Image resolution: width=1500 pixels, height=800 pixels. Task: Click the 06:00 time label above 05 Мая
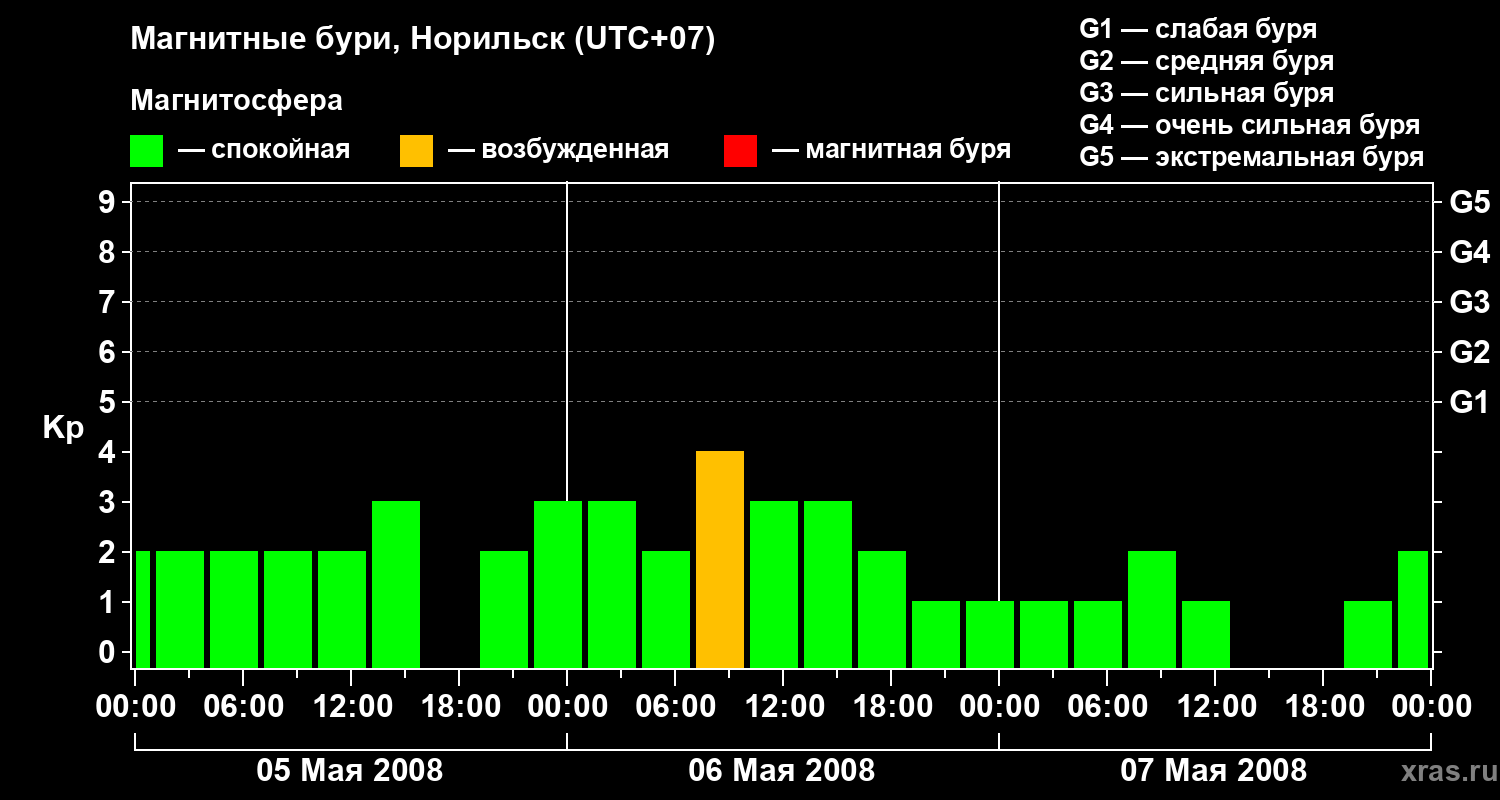[x=243, y=707]
